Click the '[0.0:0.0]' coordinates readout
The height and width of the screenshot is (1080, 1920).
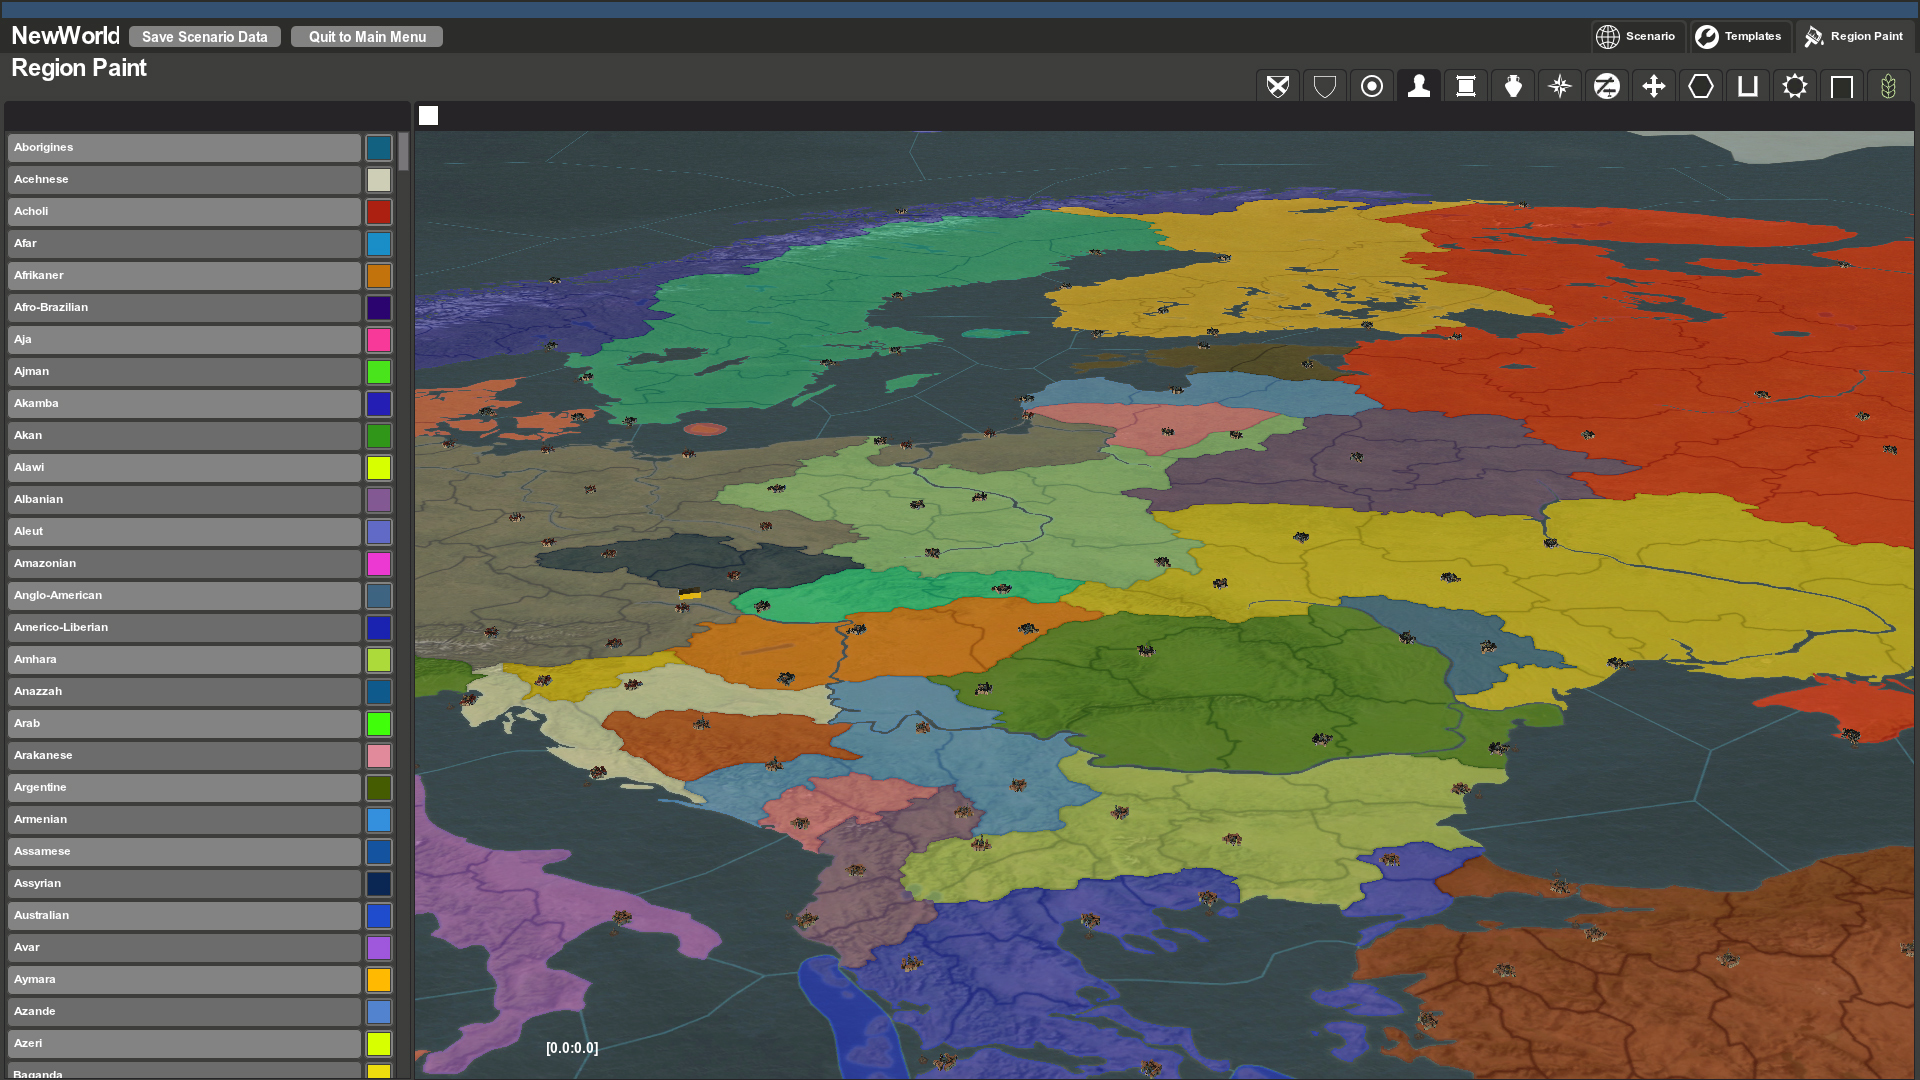click(x=572, y=1048)
